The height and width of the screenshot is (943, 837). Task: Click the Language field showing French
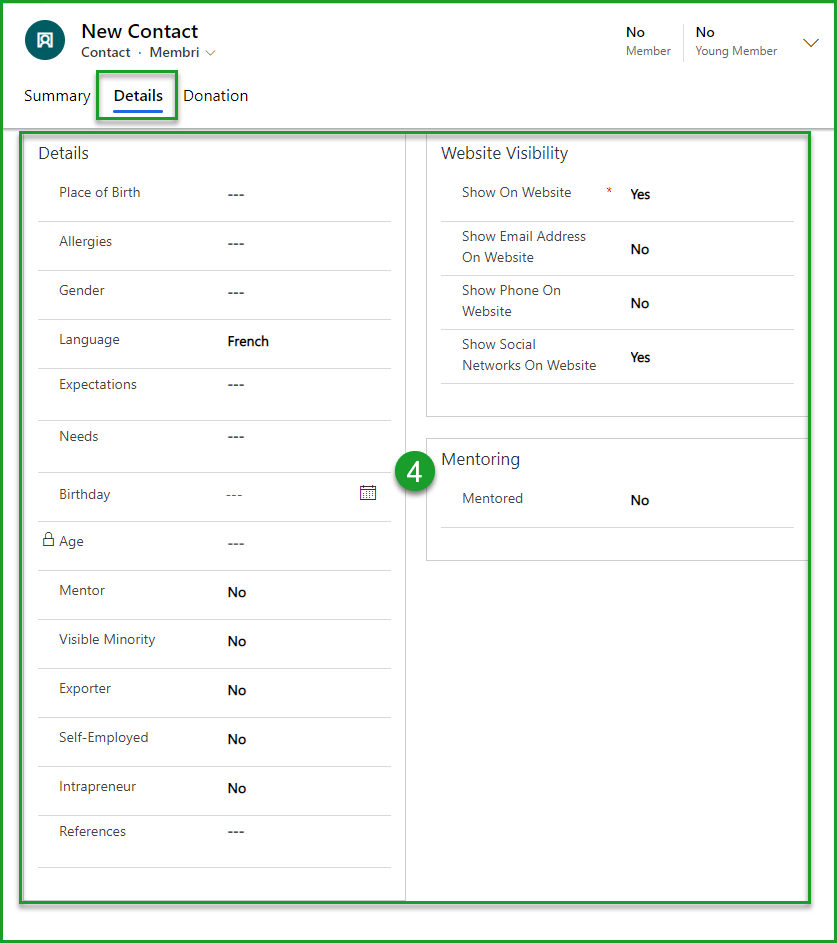248,341
